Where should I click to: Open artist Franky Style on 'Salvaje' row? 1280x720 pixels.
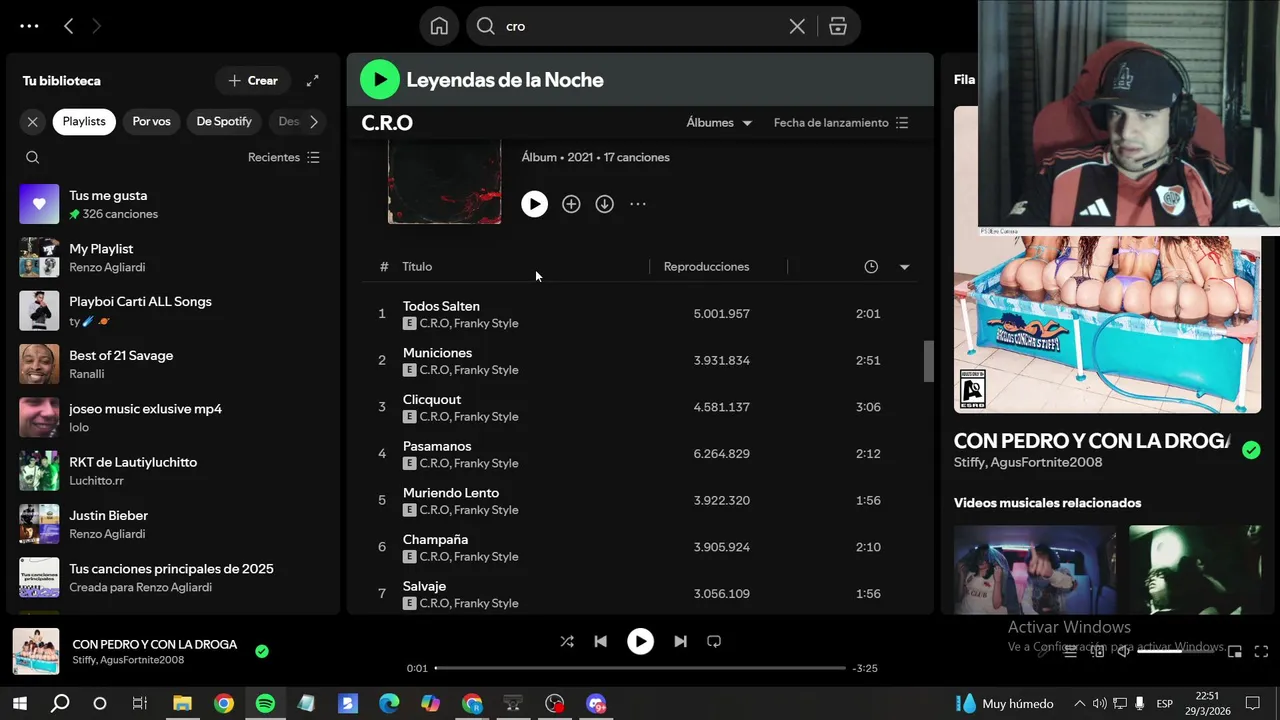[486, 603]
